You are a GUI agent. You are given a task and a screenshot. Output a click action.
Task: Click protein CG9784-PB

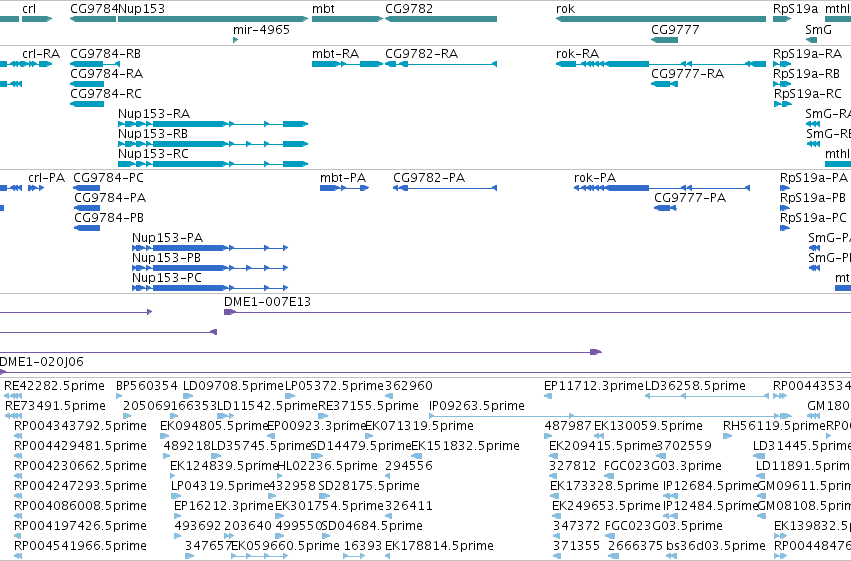[x=87, y=228]
